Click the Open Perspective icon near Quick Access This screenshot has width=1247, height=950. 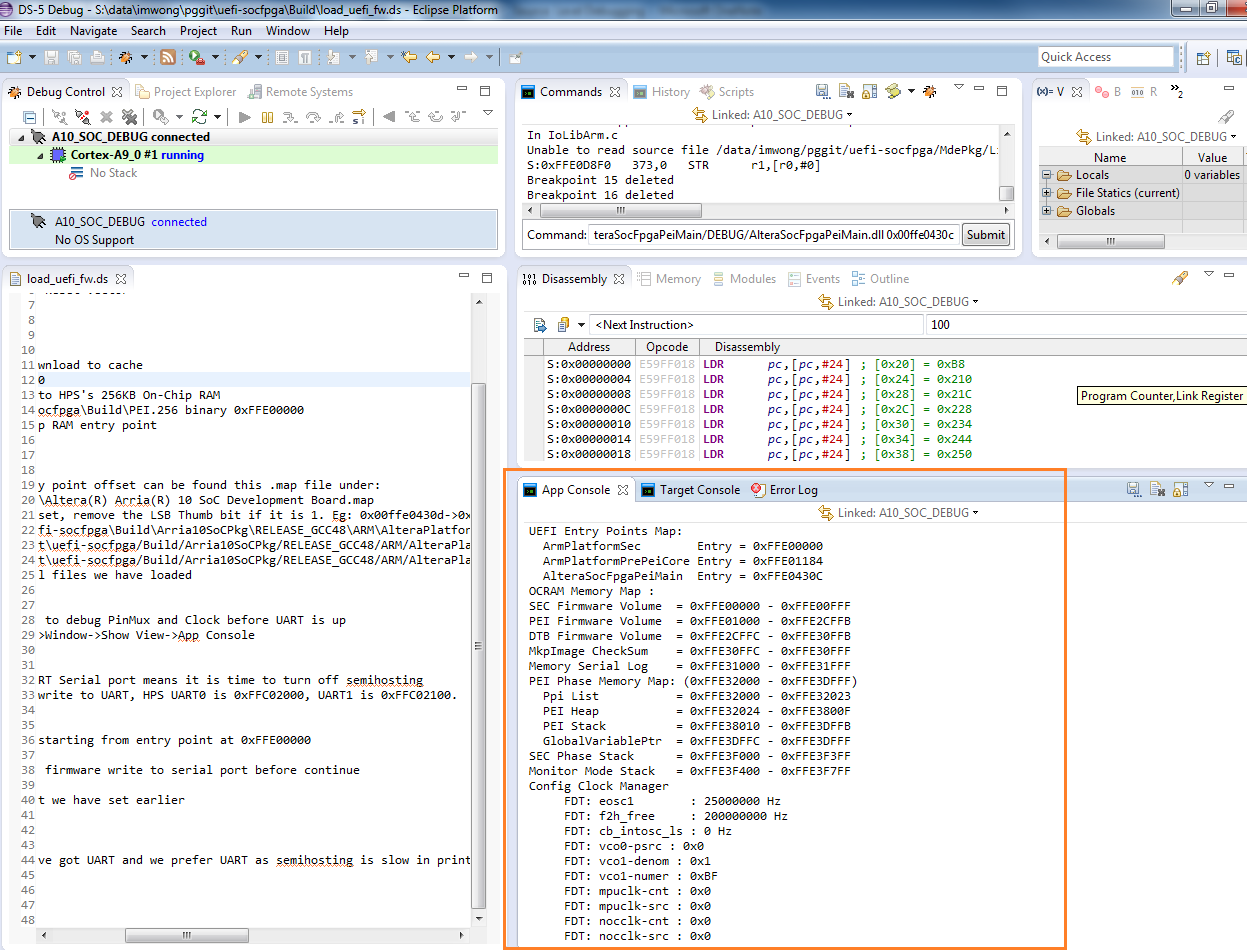click(1204, 58)
